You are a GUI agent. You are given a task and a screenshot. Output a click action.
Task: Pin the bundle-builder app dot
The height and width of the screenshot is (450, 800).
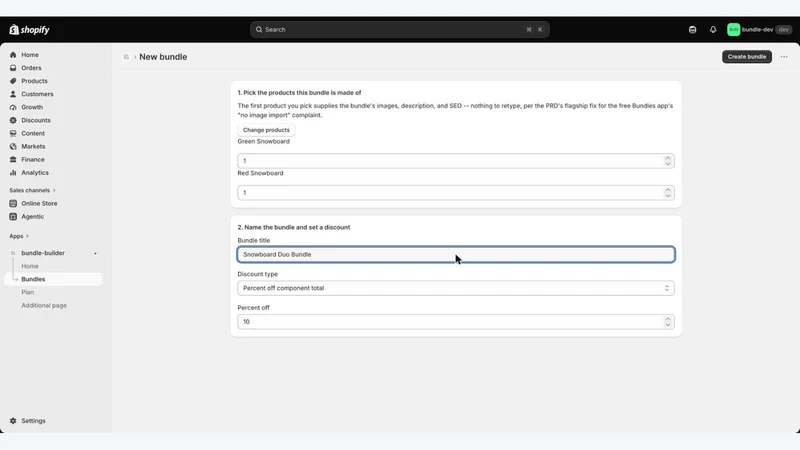tap(95, 253)
